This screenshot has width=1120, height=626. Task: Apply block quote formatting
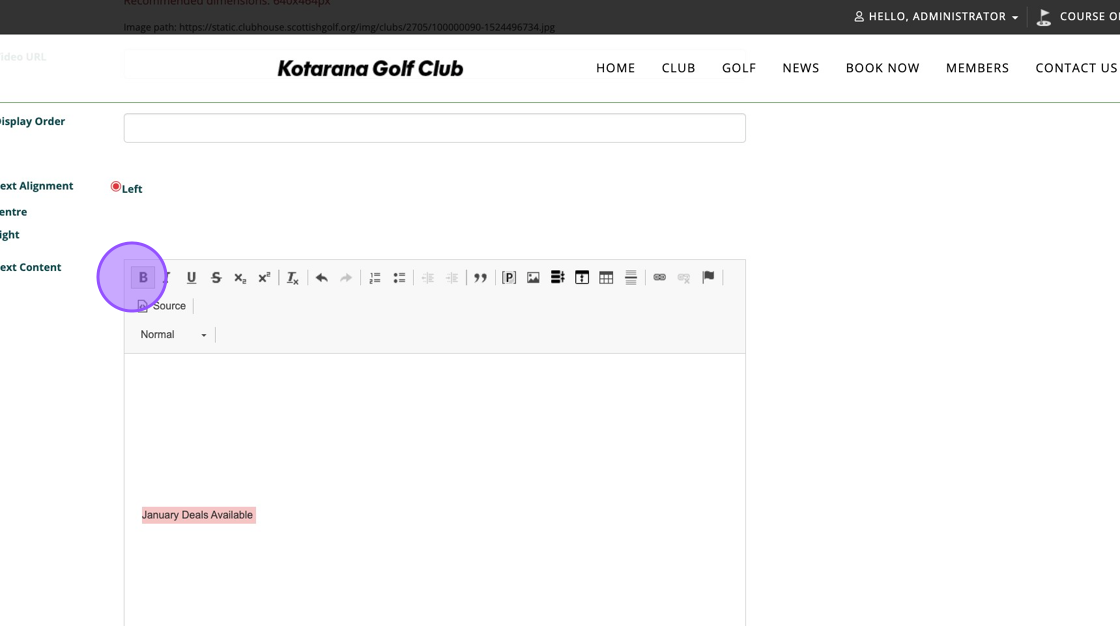480,277
